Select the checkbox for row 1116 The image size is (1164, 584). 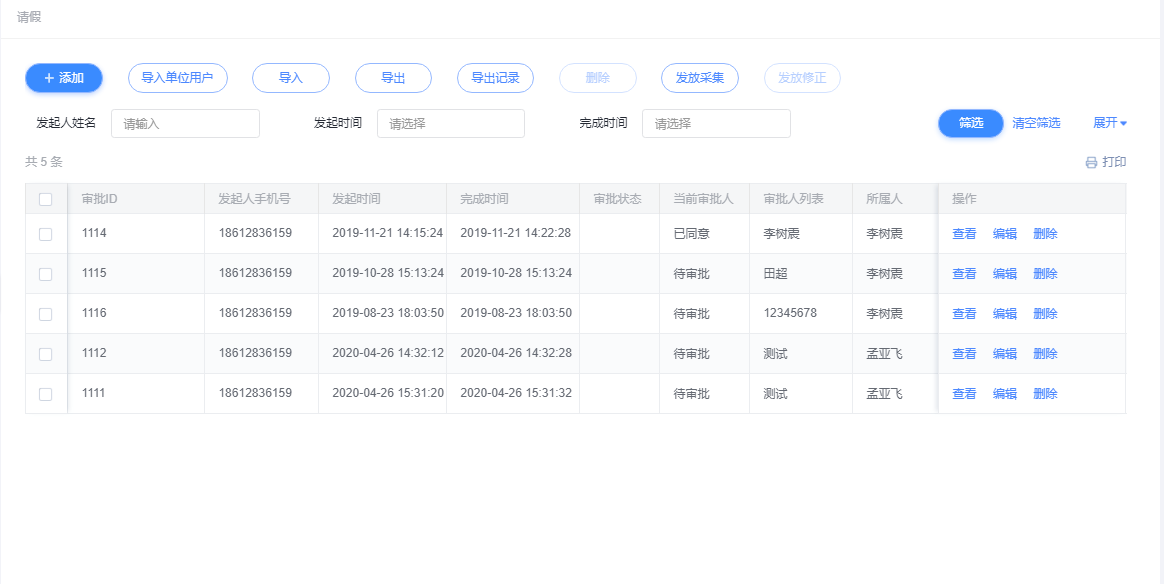tap(45, 314)
